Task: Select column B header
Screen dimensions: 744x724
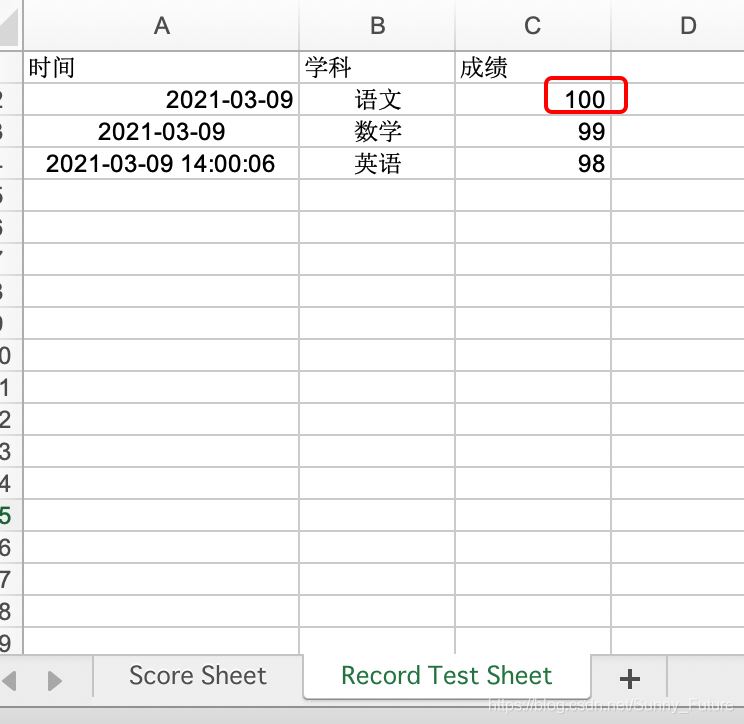Action: pos(377,25)
